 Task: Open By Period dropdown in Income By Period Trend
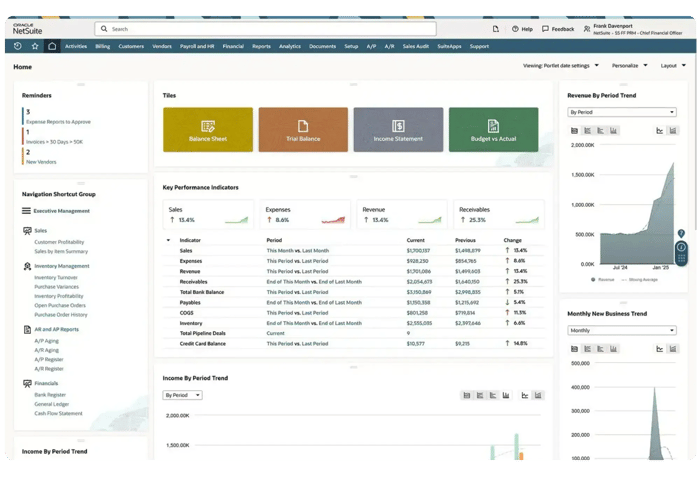(182, 395)
